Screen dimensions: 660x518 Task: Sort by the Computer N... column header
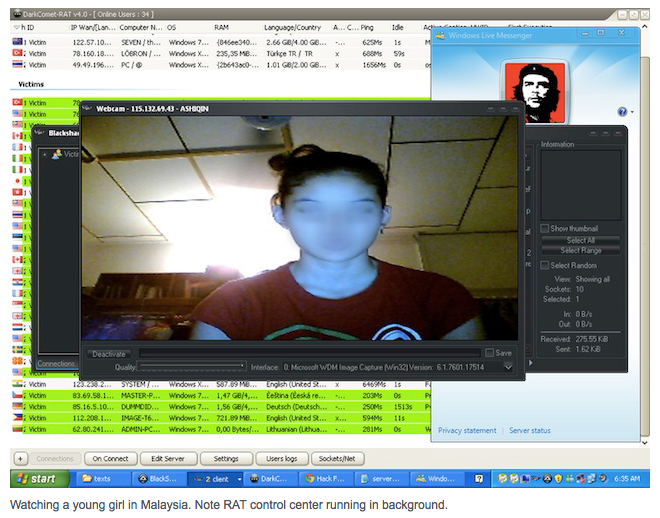tap(141, 27)
